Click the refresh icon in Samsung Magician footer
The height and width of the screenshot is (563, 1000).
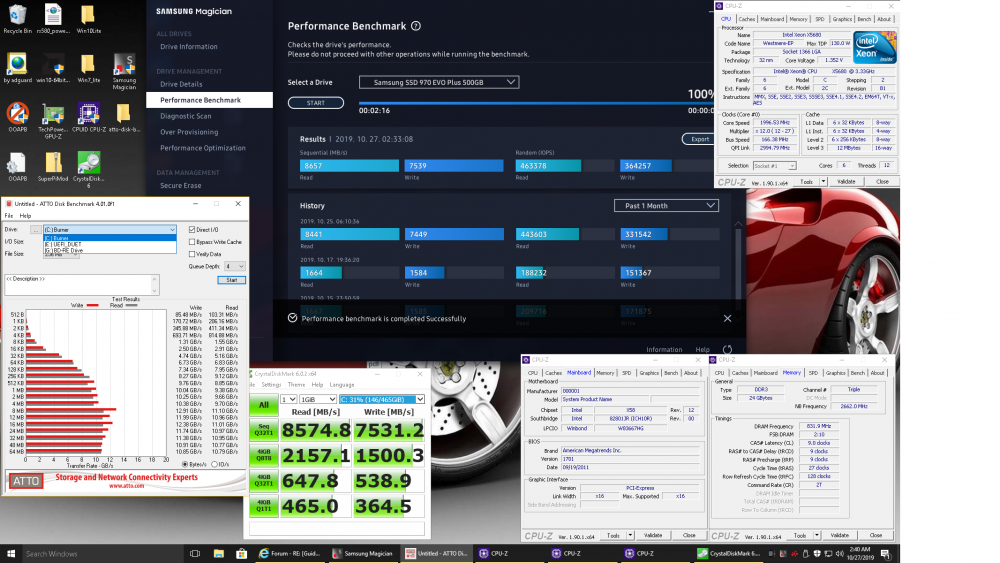[x=727, y=349]
